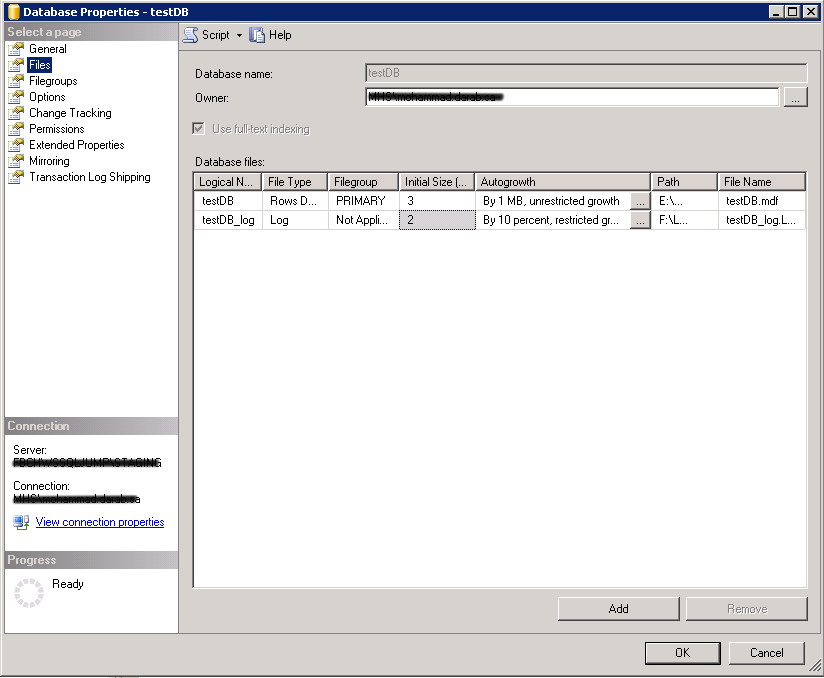Open the Permissions page icon

point(16,128)
